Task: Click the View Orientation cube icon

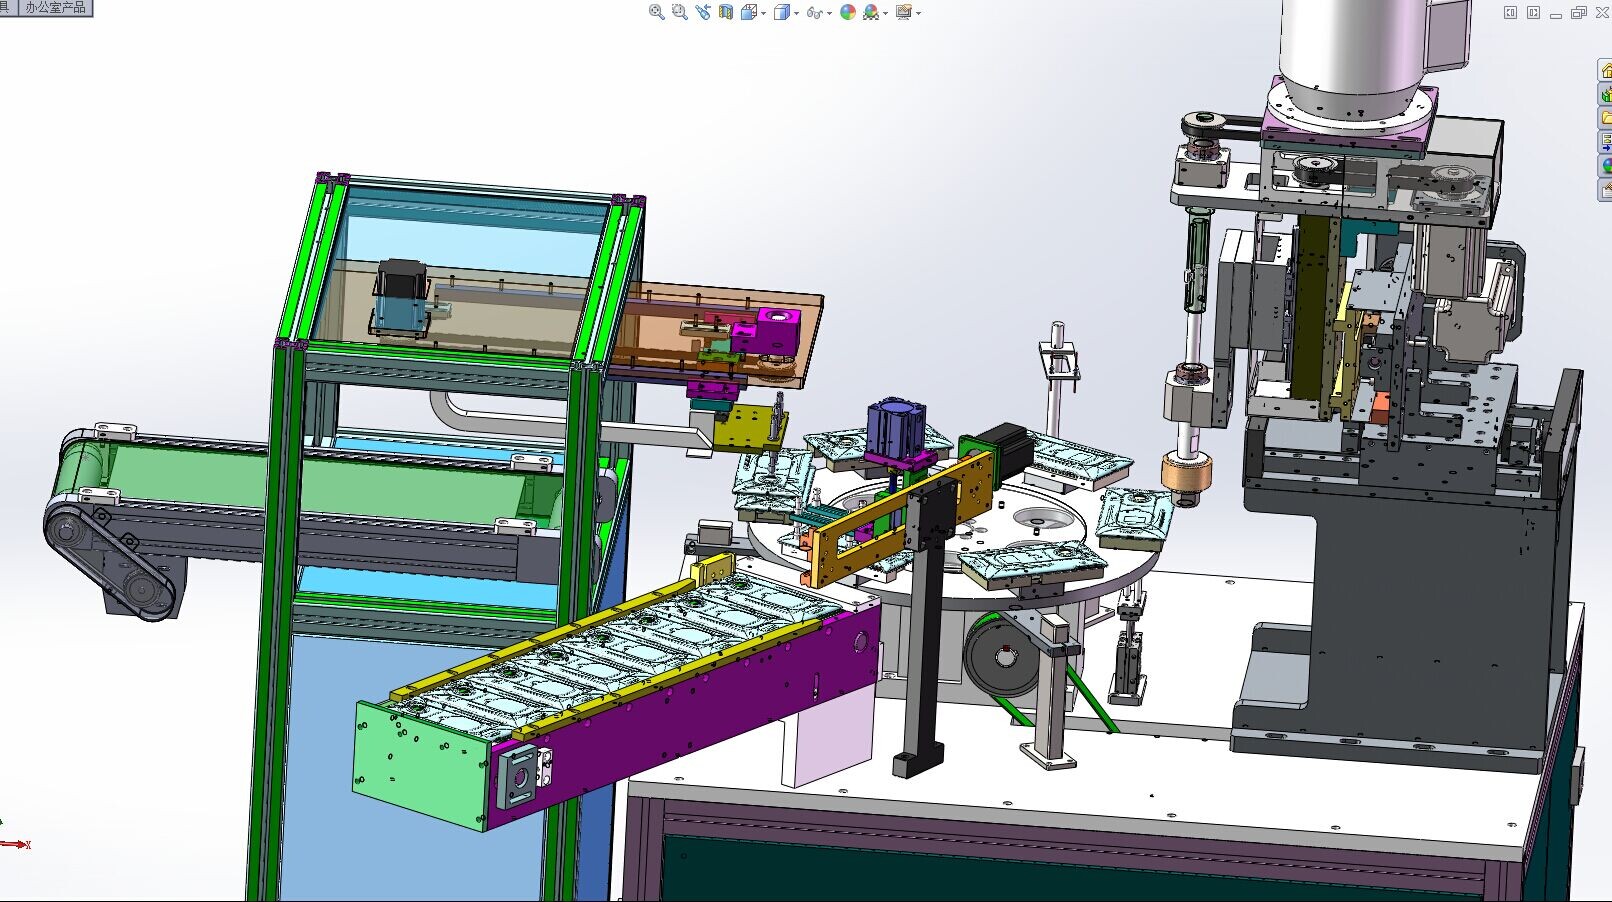Action: pyautogui.click(x=749, y=12)
